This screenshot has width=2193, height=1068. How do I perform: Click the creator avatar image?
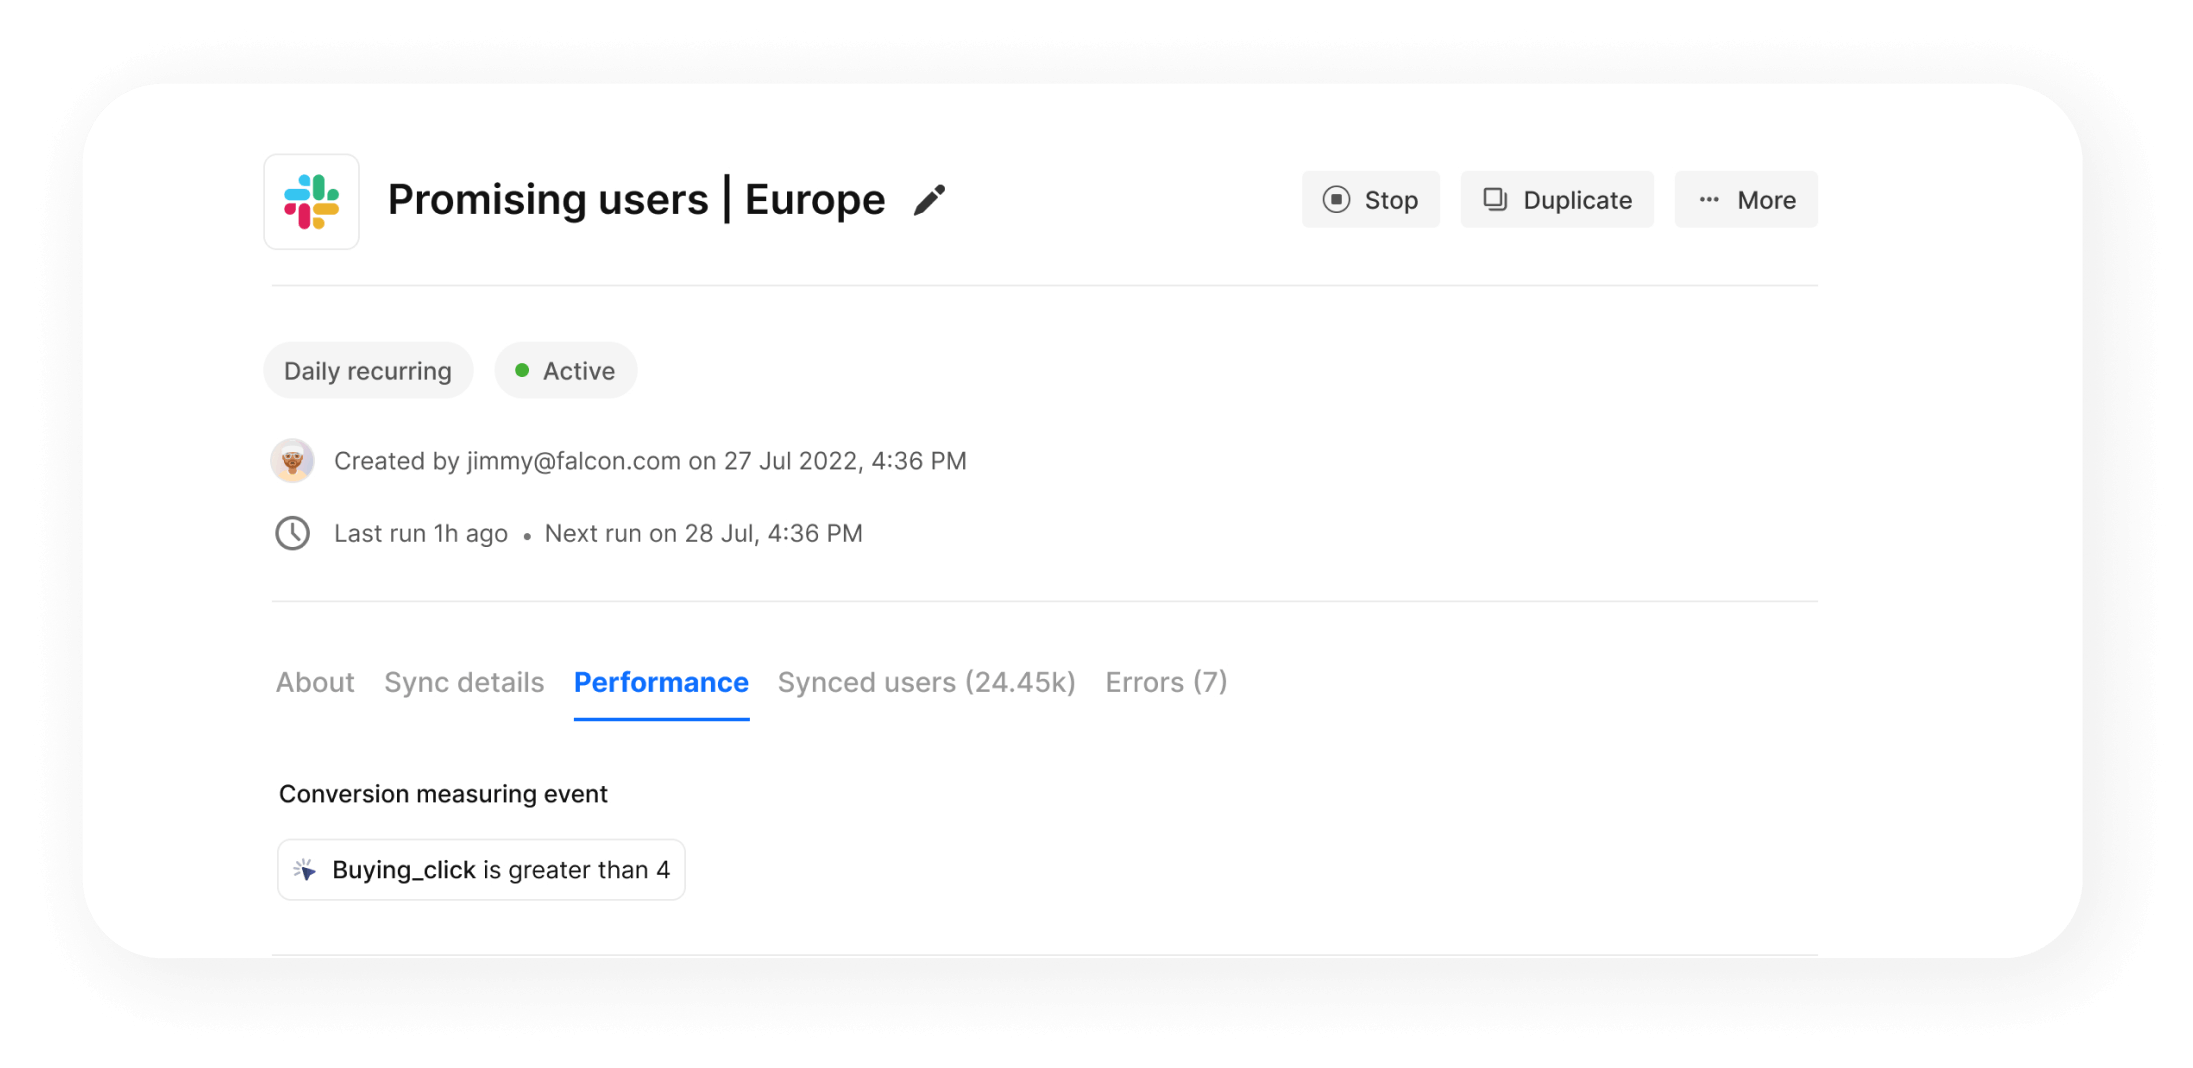tap(292, 461)
